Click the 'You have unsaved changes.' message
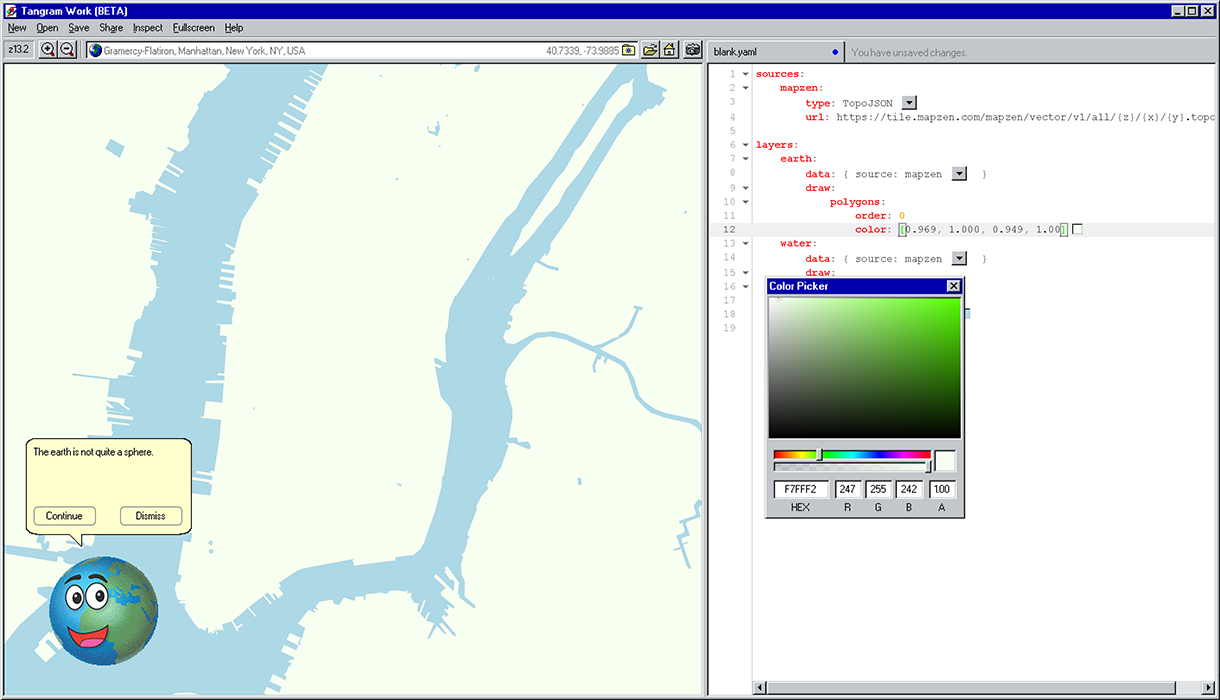Screen dimensions: 1220x700 [910, 52]
